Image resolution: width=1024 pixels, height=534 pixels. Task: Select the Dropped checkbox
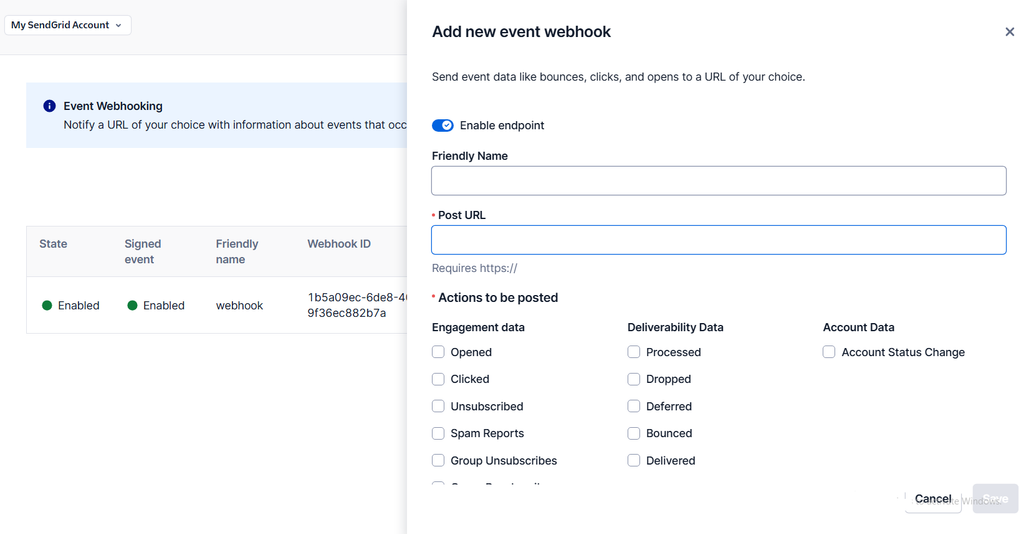click(x=633, y=379)
